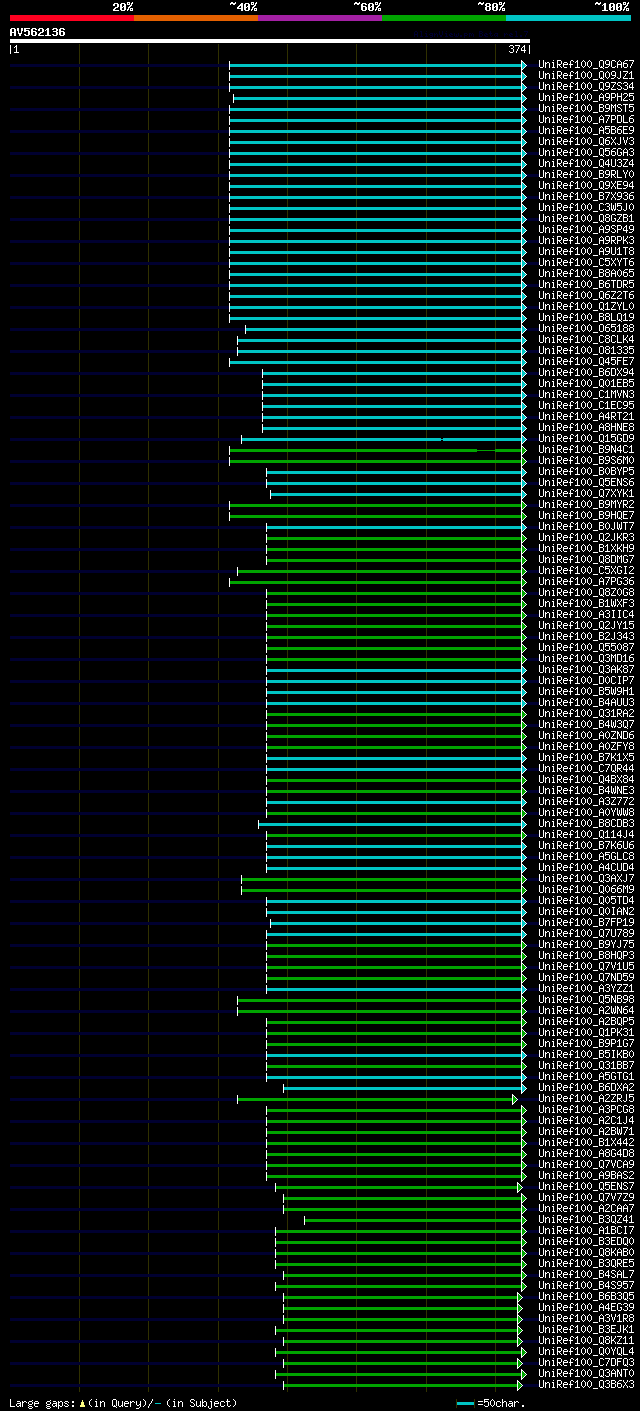Viewport: 640px width, 1411px height.
Task: Click the cyan ~100% legend segment
Action: coord(568,17)
